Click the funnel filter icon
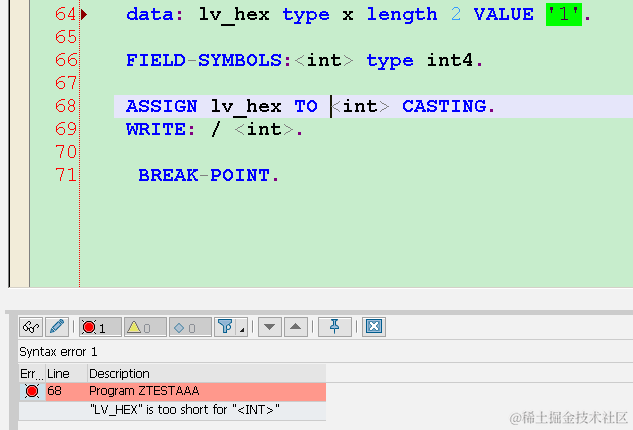This screenshot has width=633, height=430. 225,327
